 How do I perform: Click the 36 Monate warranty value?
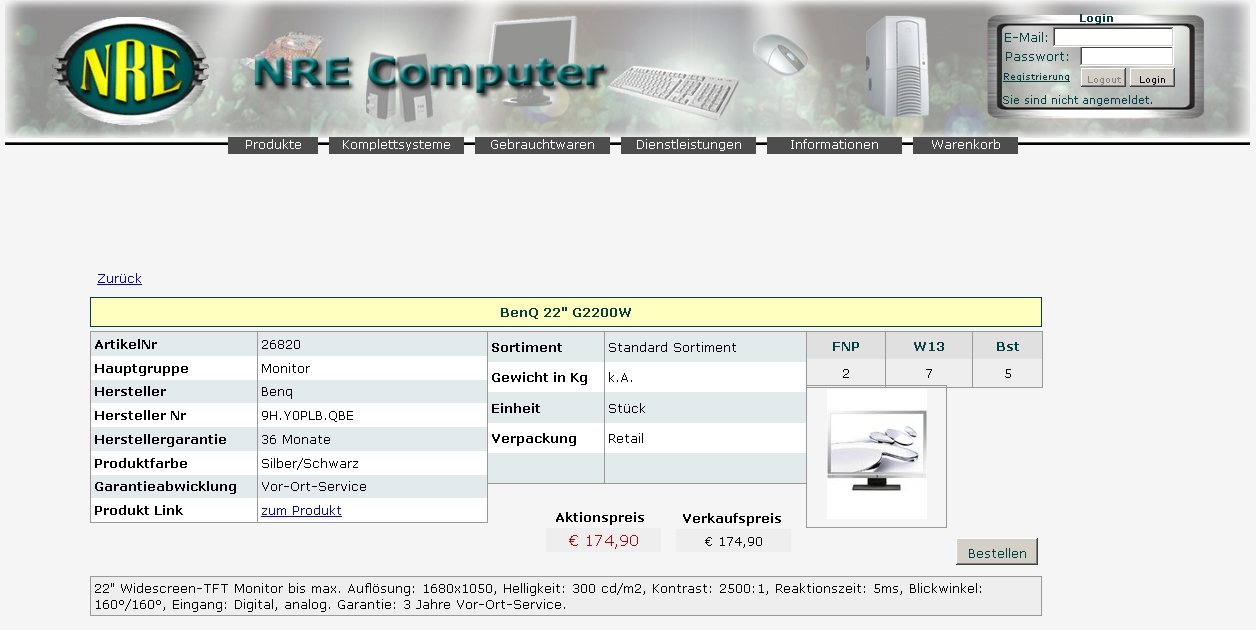coord(296,440)
